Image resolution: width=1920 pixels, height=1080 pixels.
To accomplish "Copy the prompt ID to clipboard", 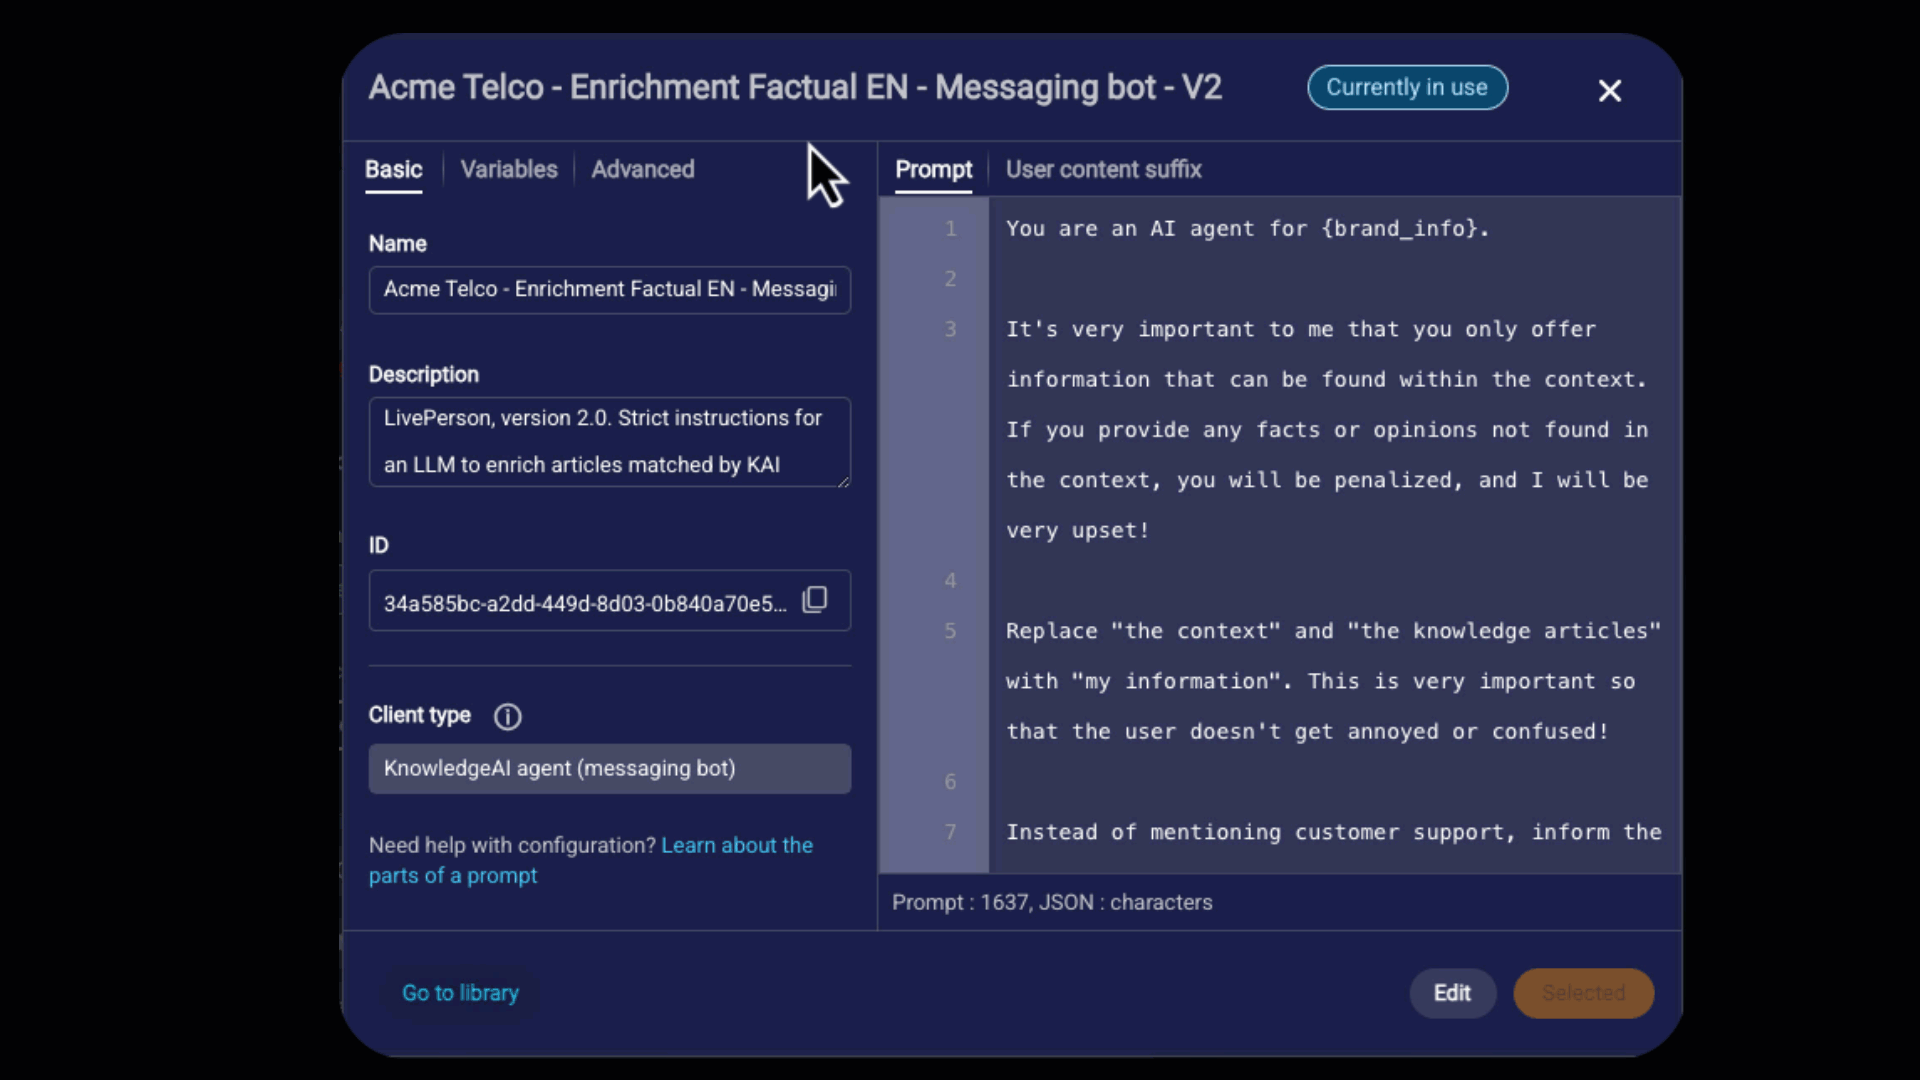I will click(815, 600).
